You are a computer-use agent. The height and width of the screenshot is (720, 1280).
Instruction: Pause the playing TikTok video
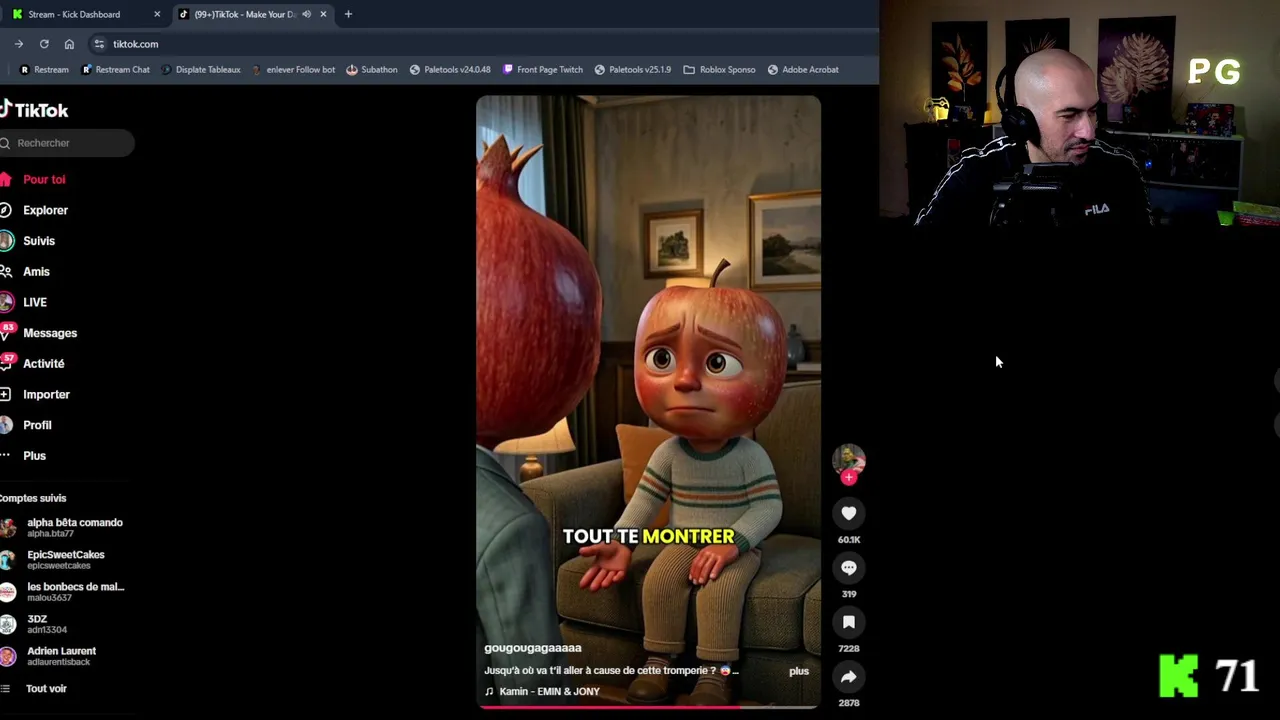point(648,400)
